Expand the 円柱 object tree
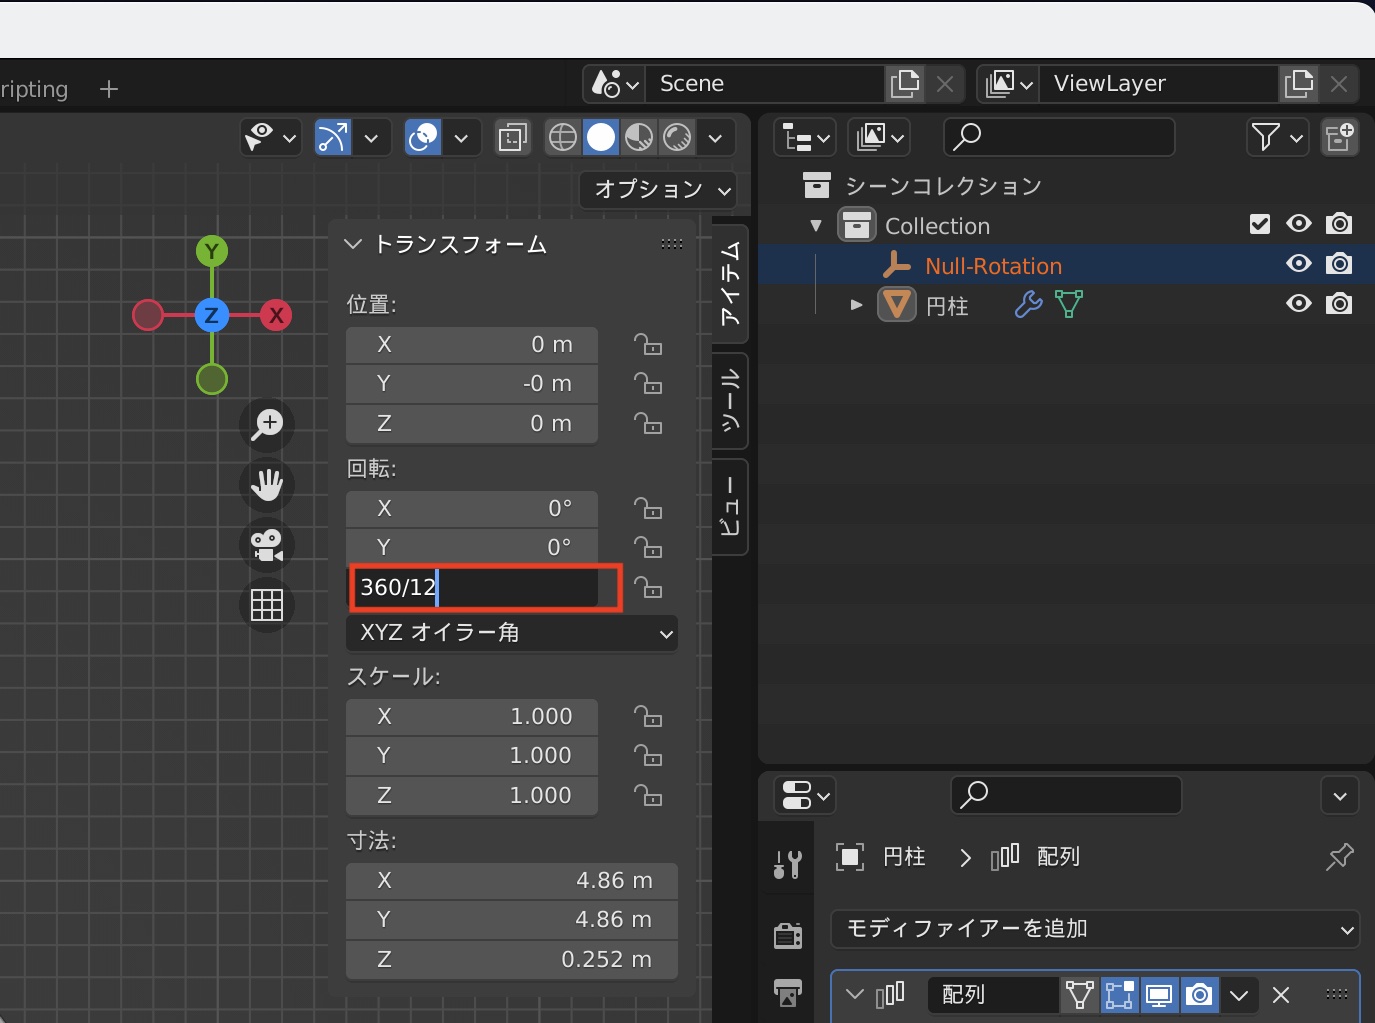 pos(856,304)
